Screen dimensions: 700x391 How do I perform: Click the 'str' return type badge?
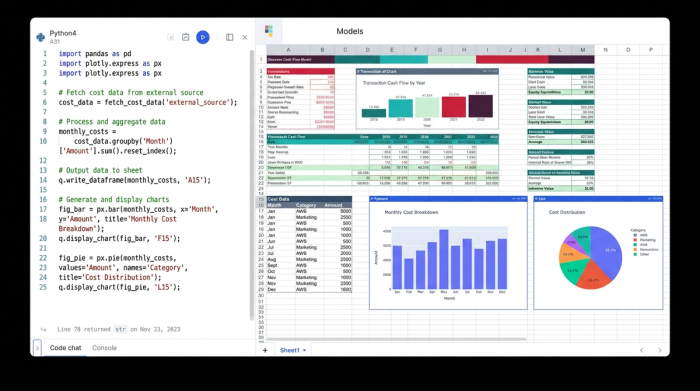120,329
